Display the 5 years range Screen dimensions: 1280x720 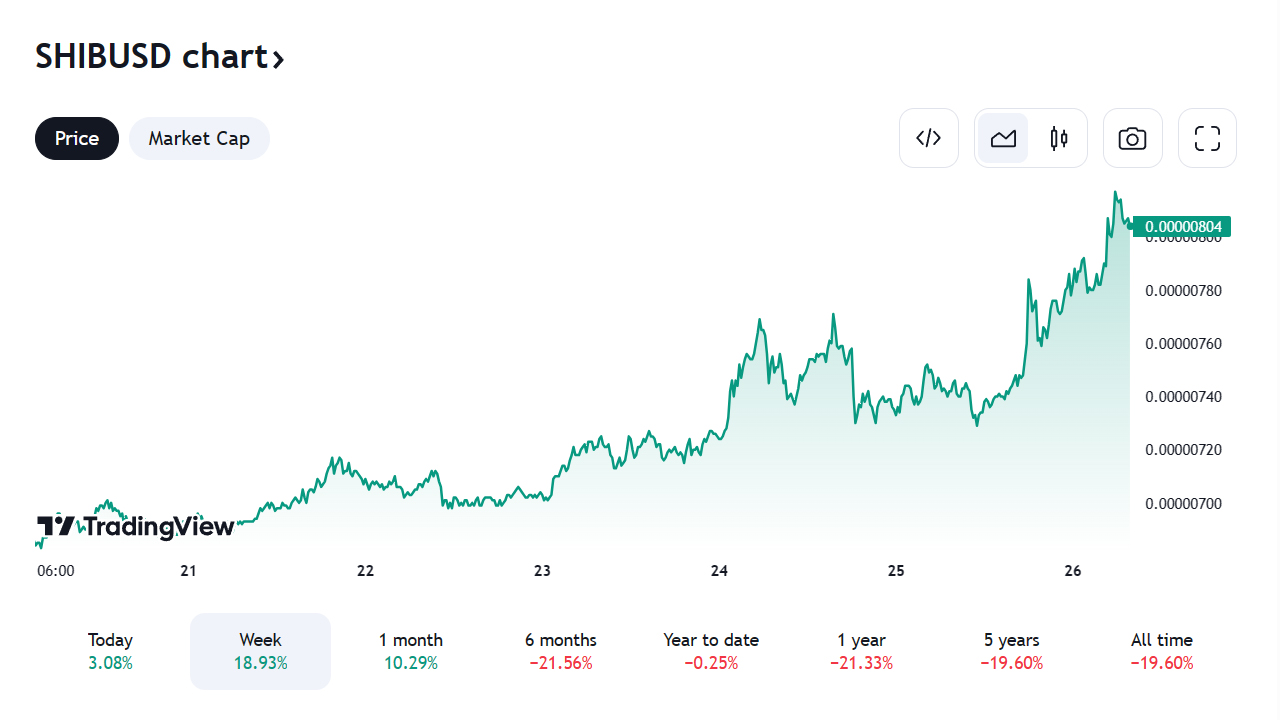pyautogui.click(x=1012, y=651)
